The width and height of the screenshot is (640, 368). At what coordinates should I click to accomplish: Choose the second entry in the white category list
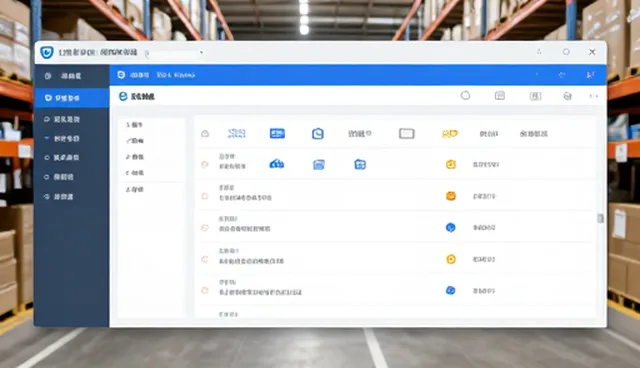coord(135,141)
